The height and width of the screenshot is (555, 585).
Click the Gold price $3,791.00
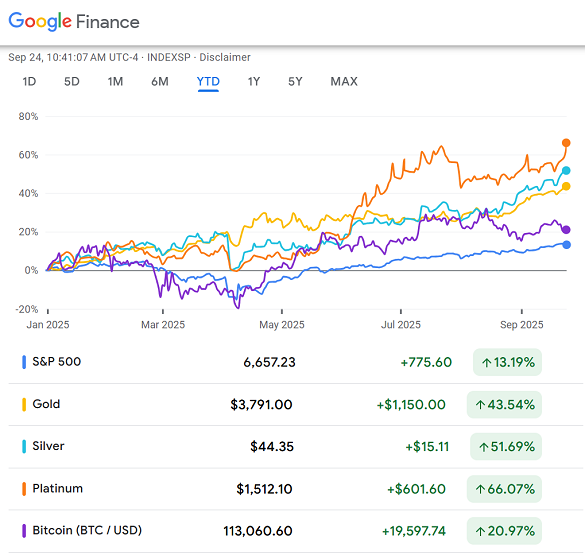[x=261, y=404]
